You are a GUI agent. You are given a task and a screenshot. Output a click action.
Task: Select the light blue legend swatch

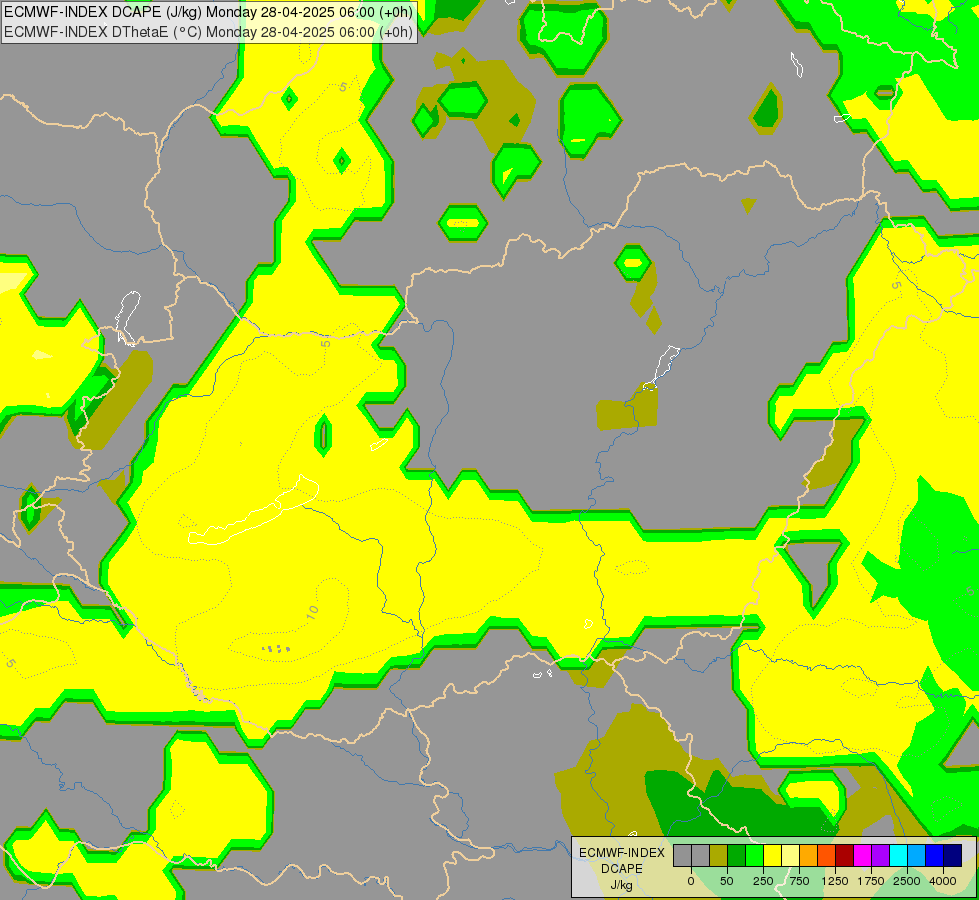917,856
